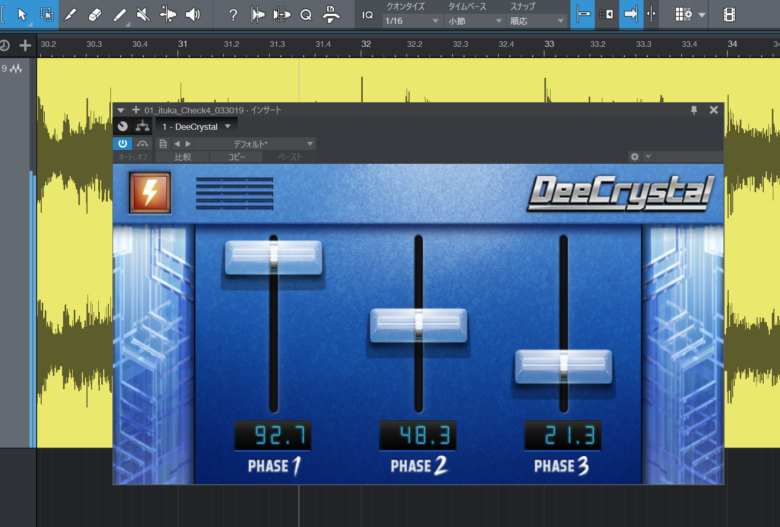Toggle the DeeCrystal orange lightning button
This screenshot has height=527, width=780.
pos(150,193)
